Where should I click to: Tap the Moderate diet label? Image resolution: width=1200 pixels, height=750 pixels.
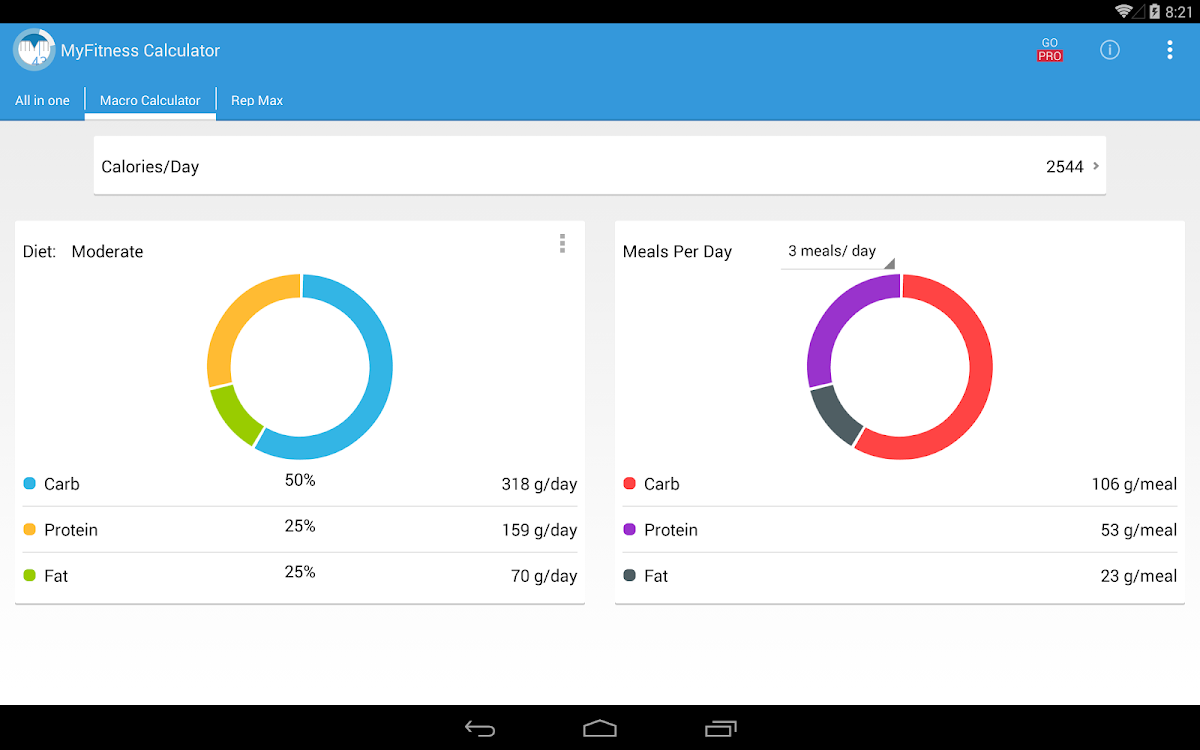(x=107, y=252)
